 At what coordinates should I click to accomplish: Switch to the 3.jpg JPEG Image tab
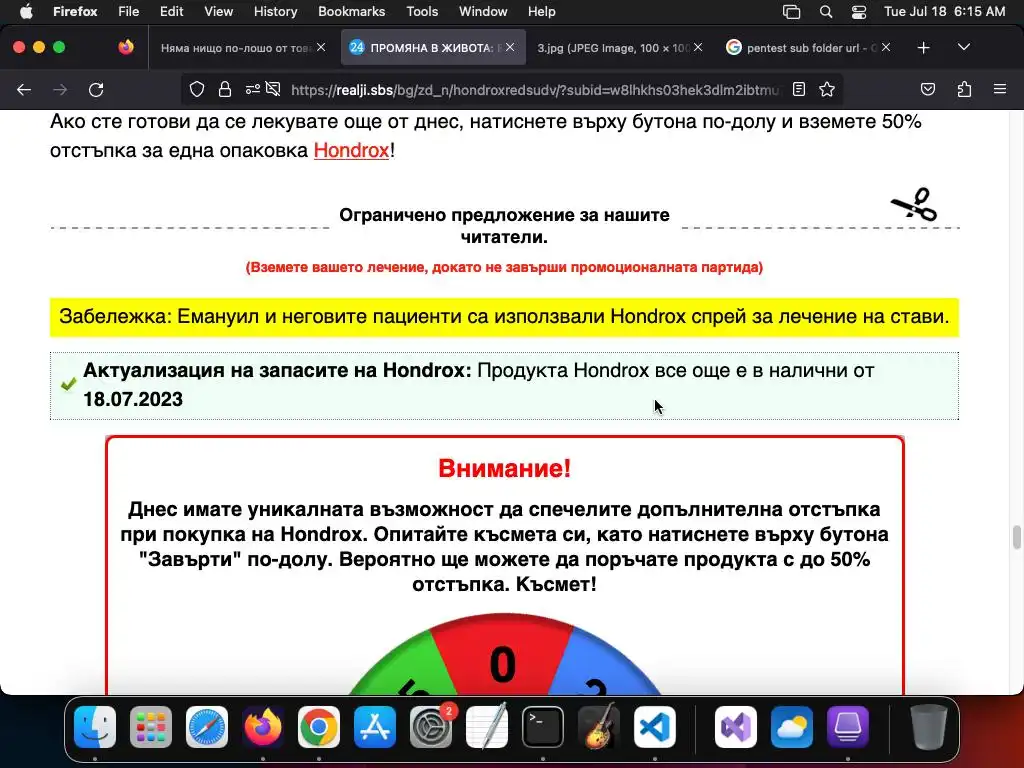click(x=613, y=48)
